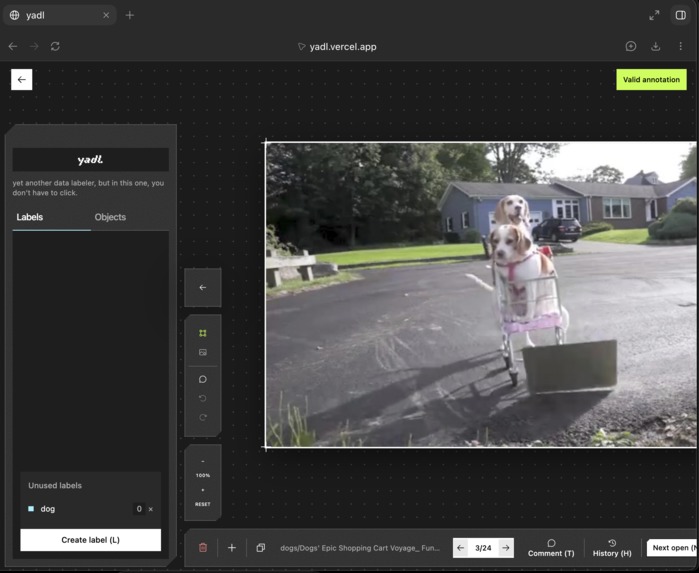Remove the dog label with its x icon
The image size is (699, 573).
click(151, 509)
